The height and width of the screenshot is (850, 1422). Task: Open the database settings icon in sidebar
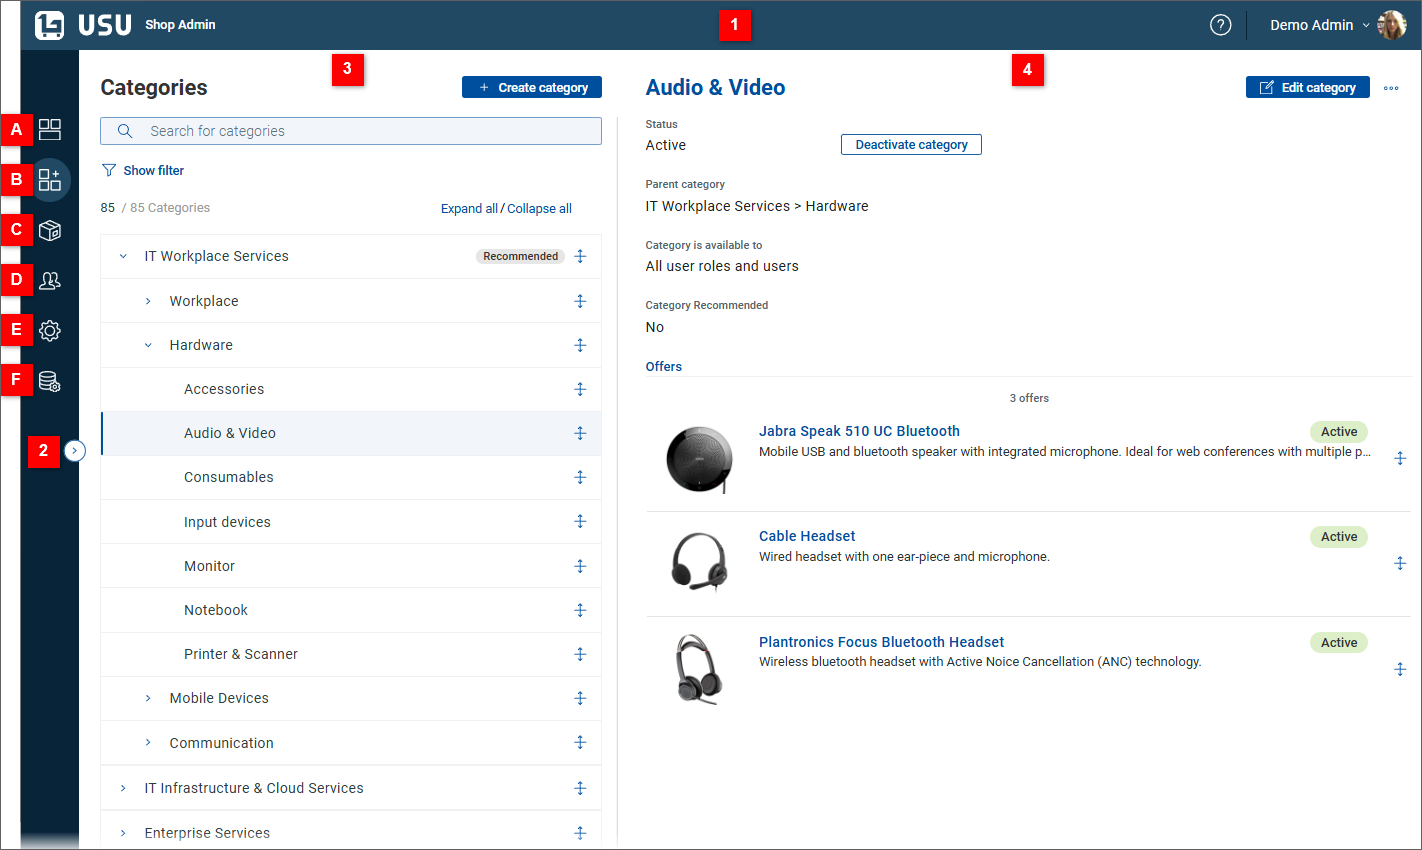pos(49,381)
